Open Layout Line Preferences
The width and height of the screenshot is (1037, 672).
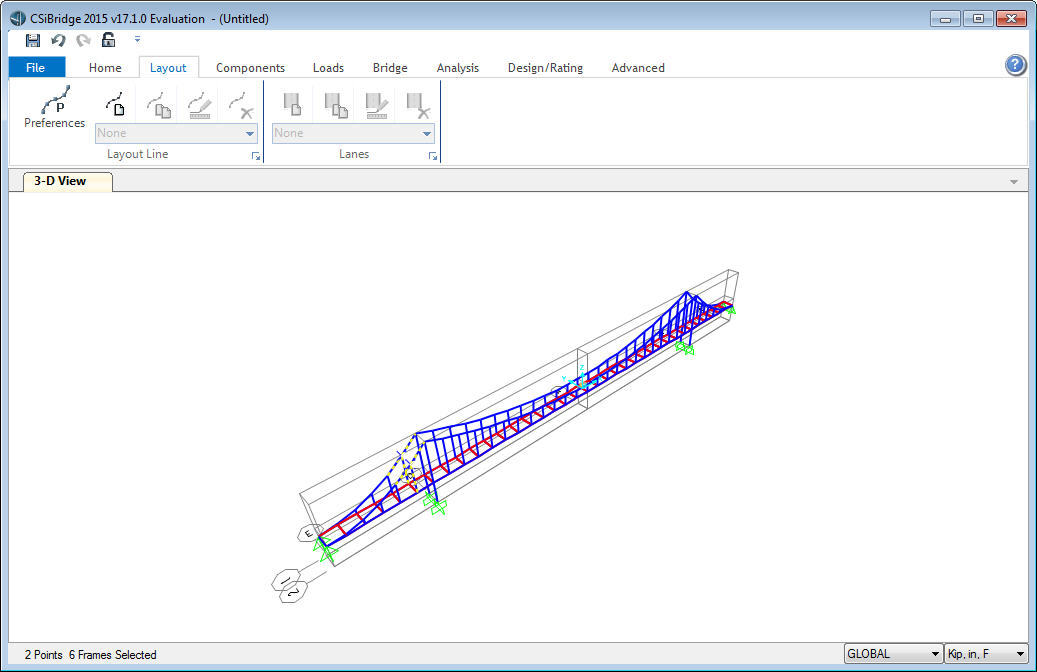54,107
